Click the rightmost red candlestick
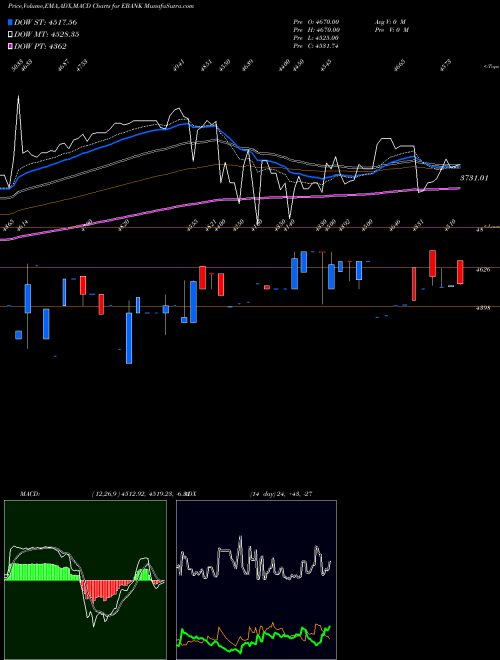Screen dimensions: 500x660 pyautogui.click(x=460, y=272)
